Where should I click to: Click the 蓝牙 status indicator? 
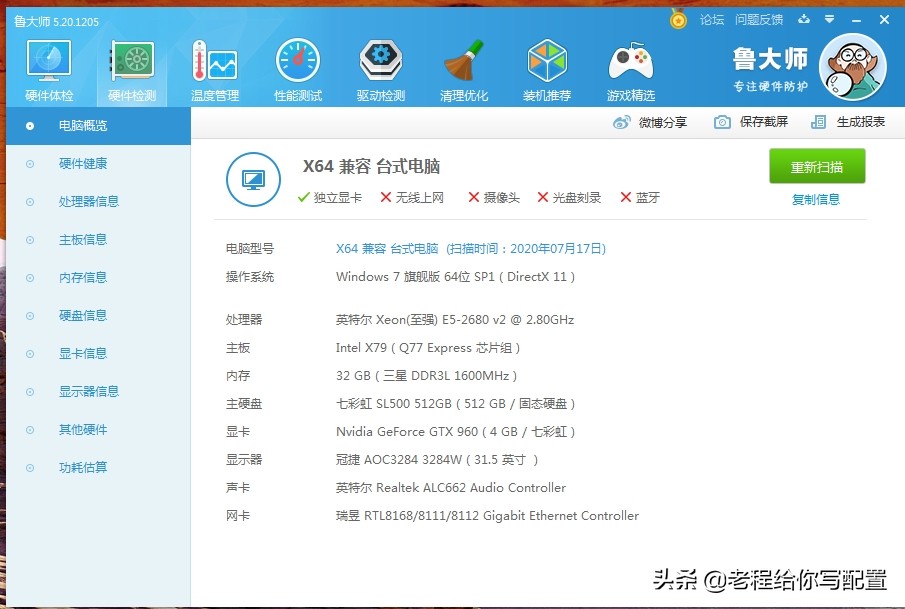pos(639,197)
